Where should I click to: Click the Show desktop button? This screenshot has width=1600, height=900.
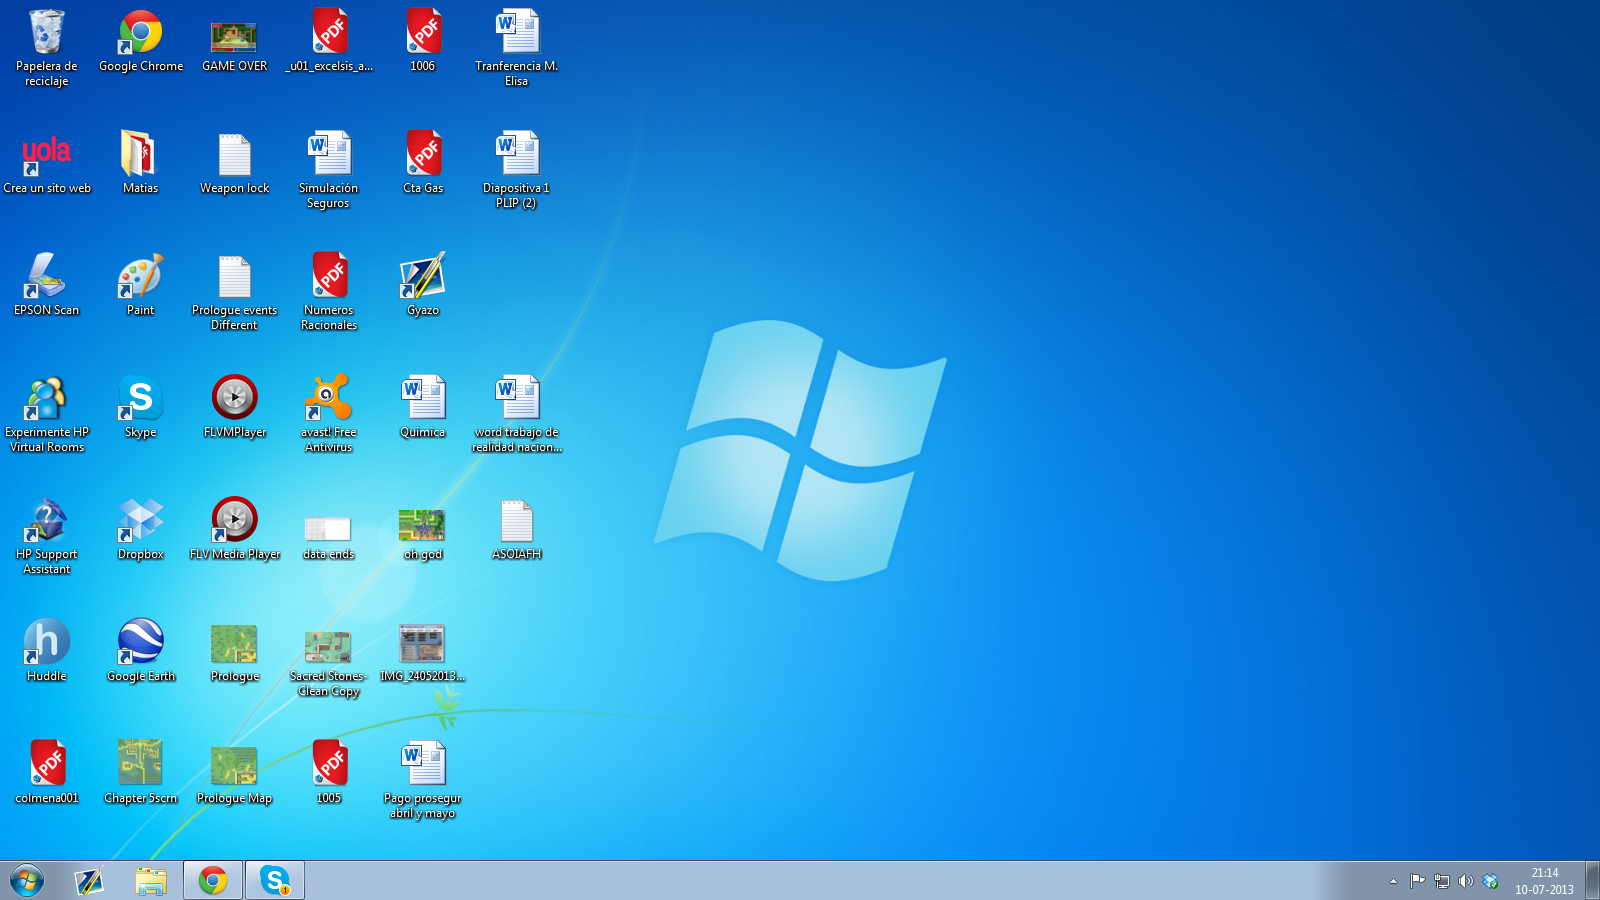(1592, 881)
